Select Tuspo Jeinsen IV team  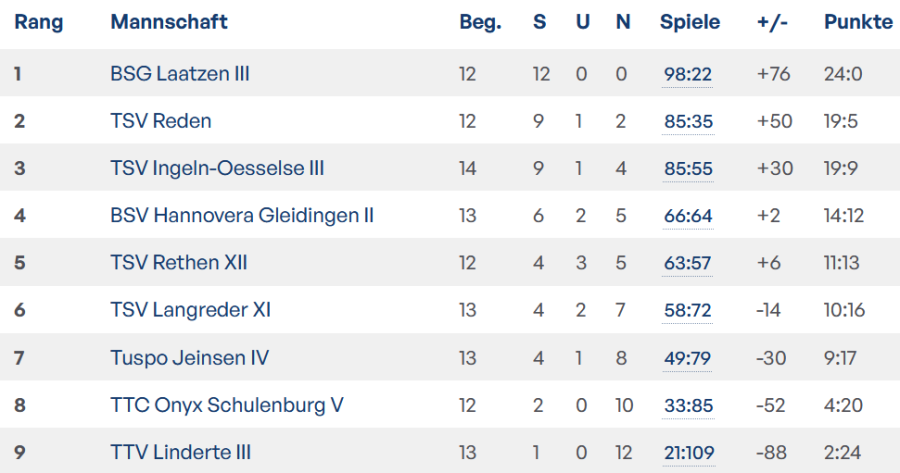coord(190,358)
